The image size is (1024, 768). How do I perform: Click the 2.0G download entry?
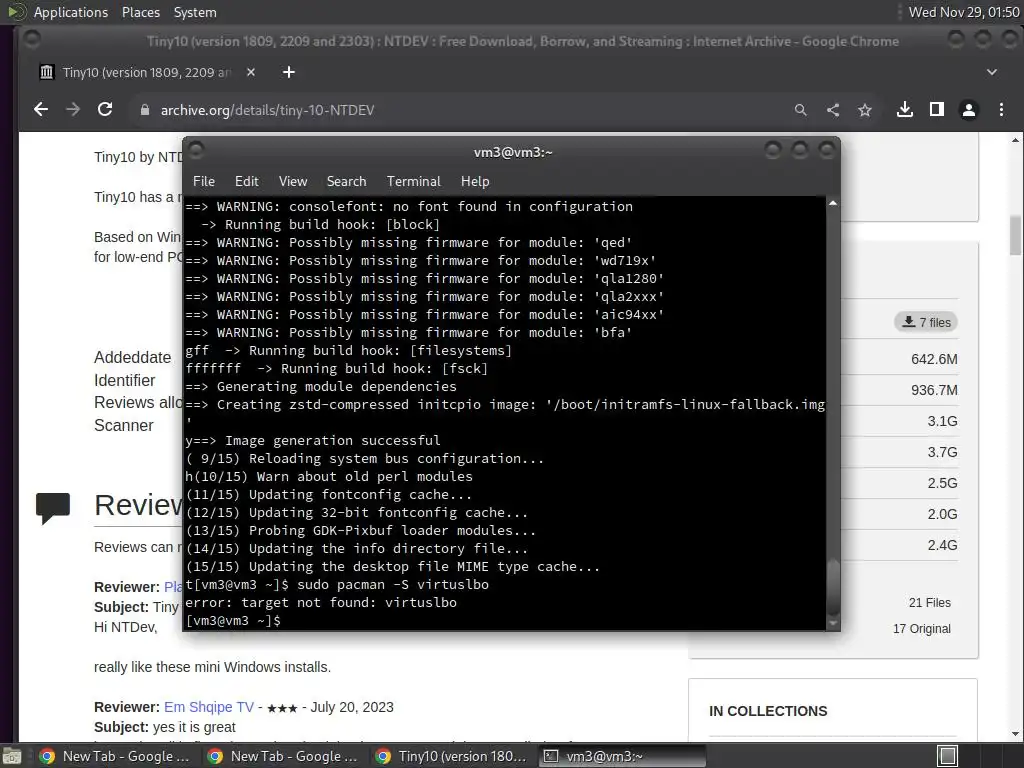[942, 514]
